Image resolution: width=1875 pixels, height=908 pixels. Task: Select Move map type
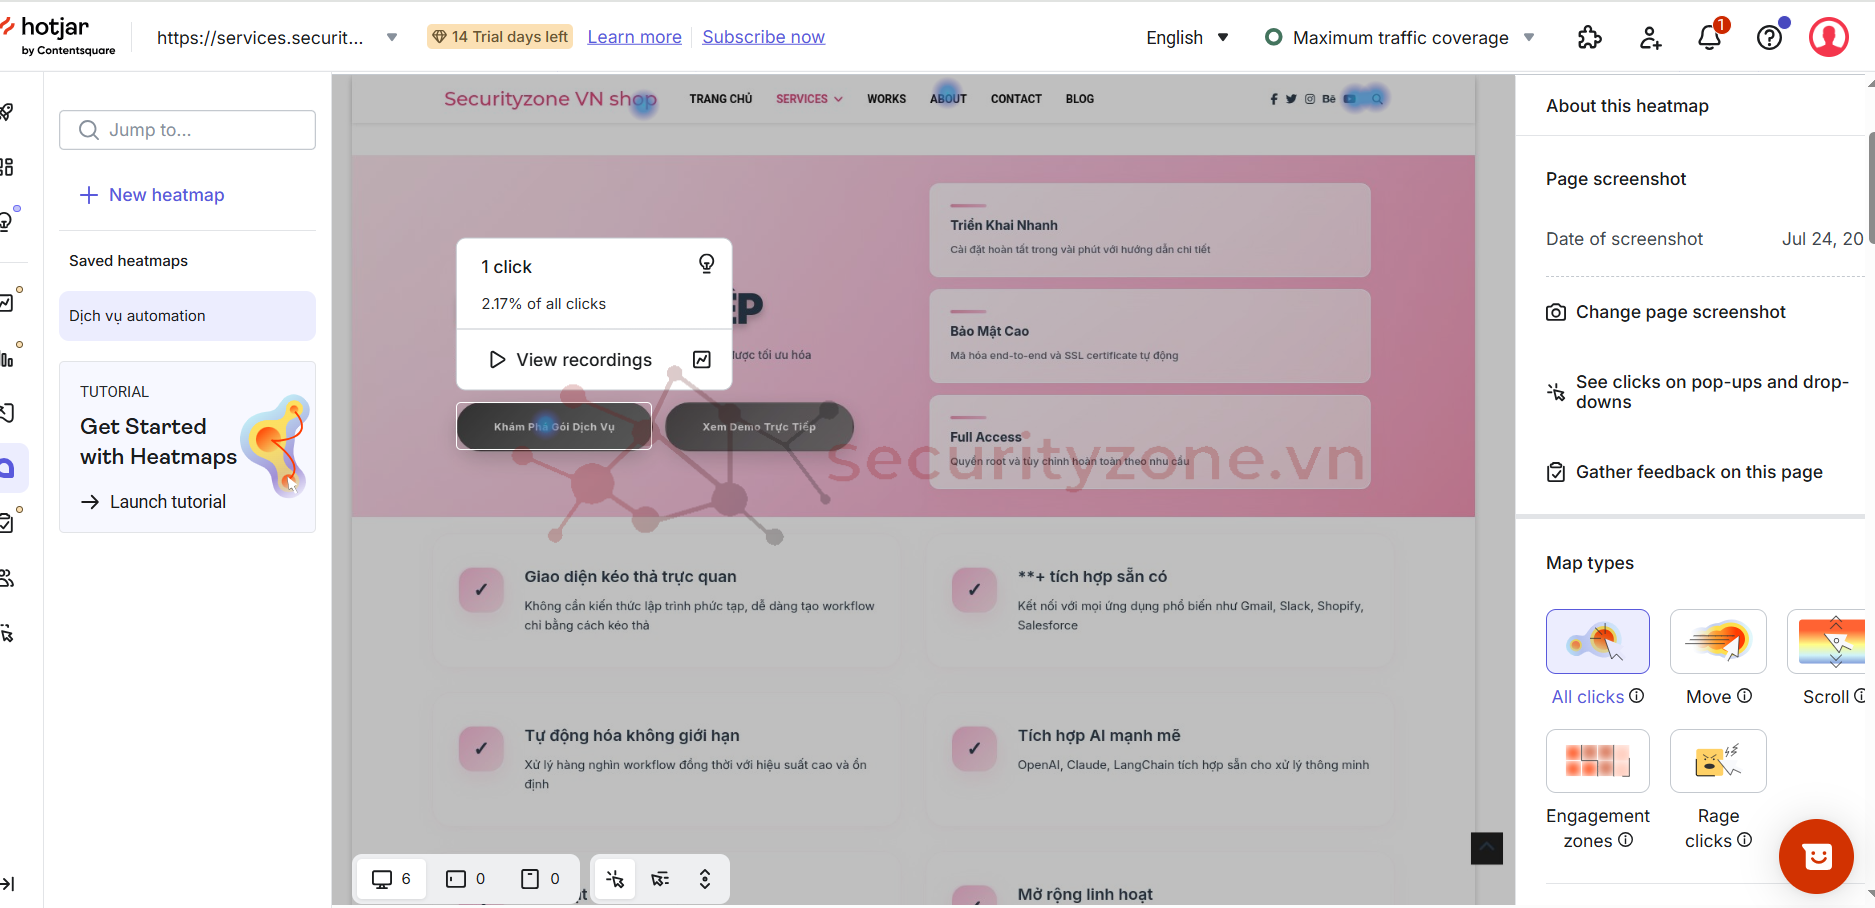1718,641
